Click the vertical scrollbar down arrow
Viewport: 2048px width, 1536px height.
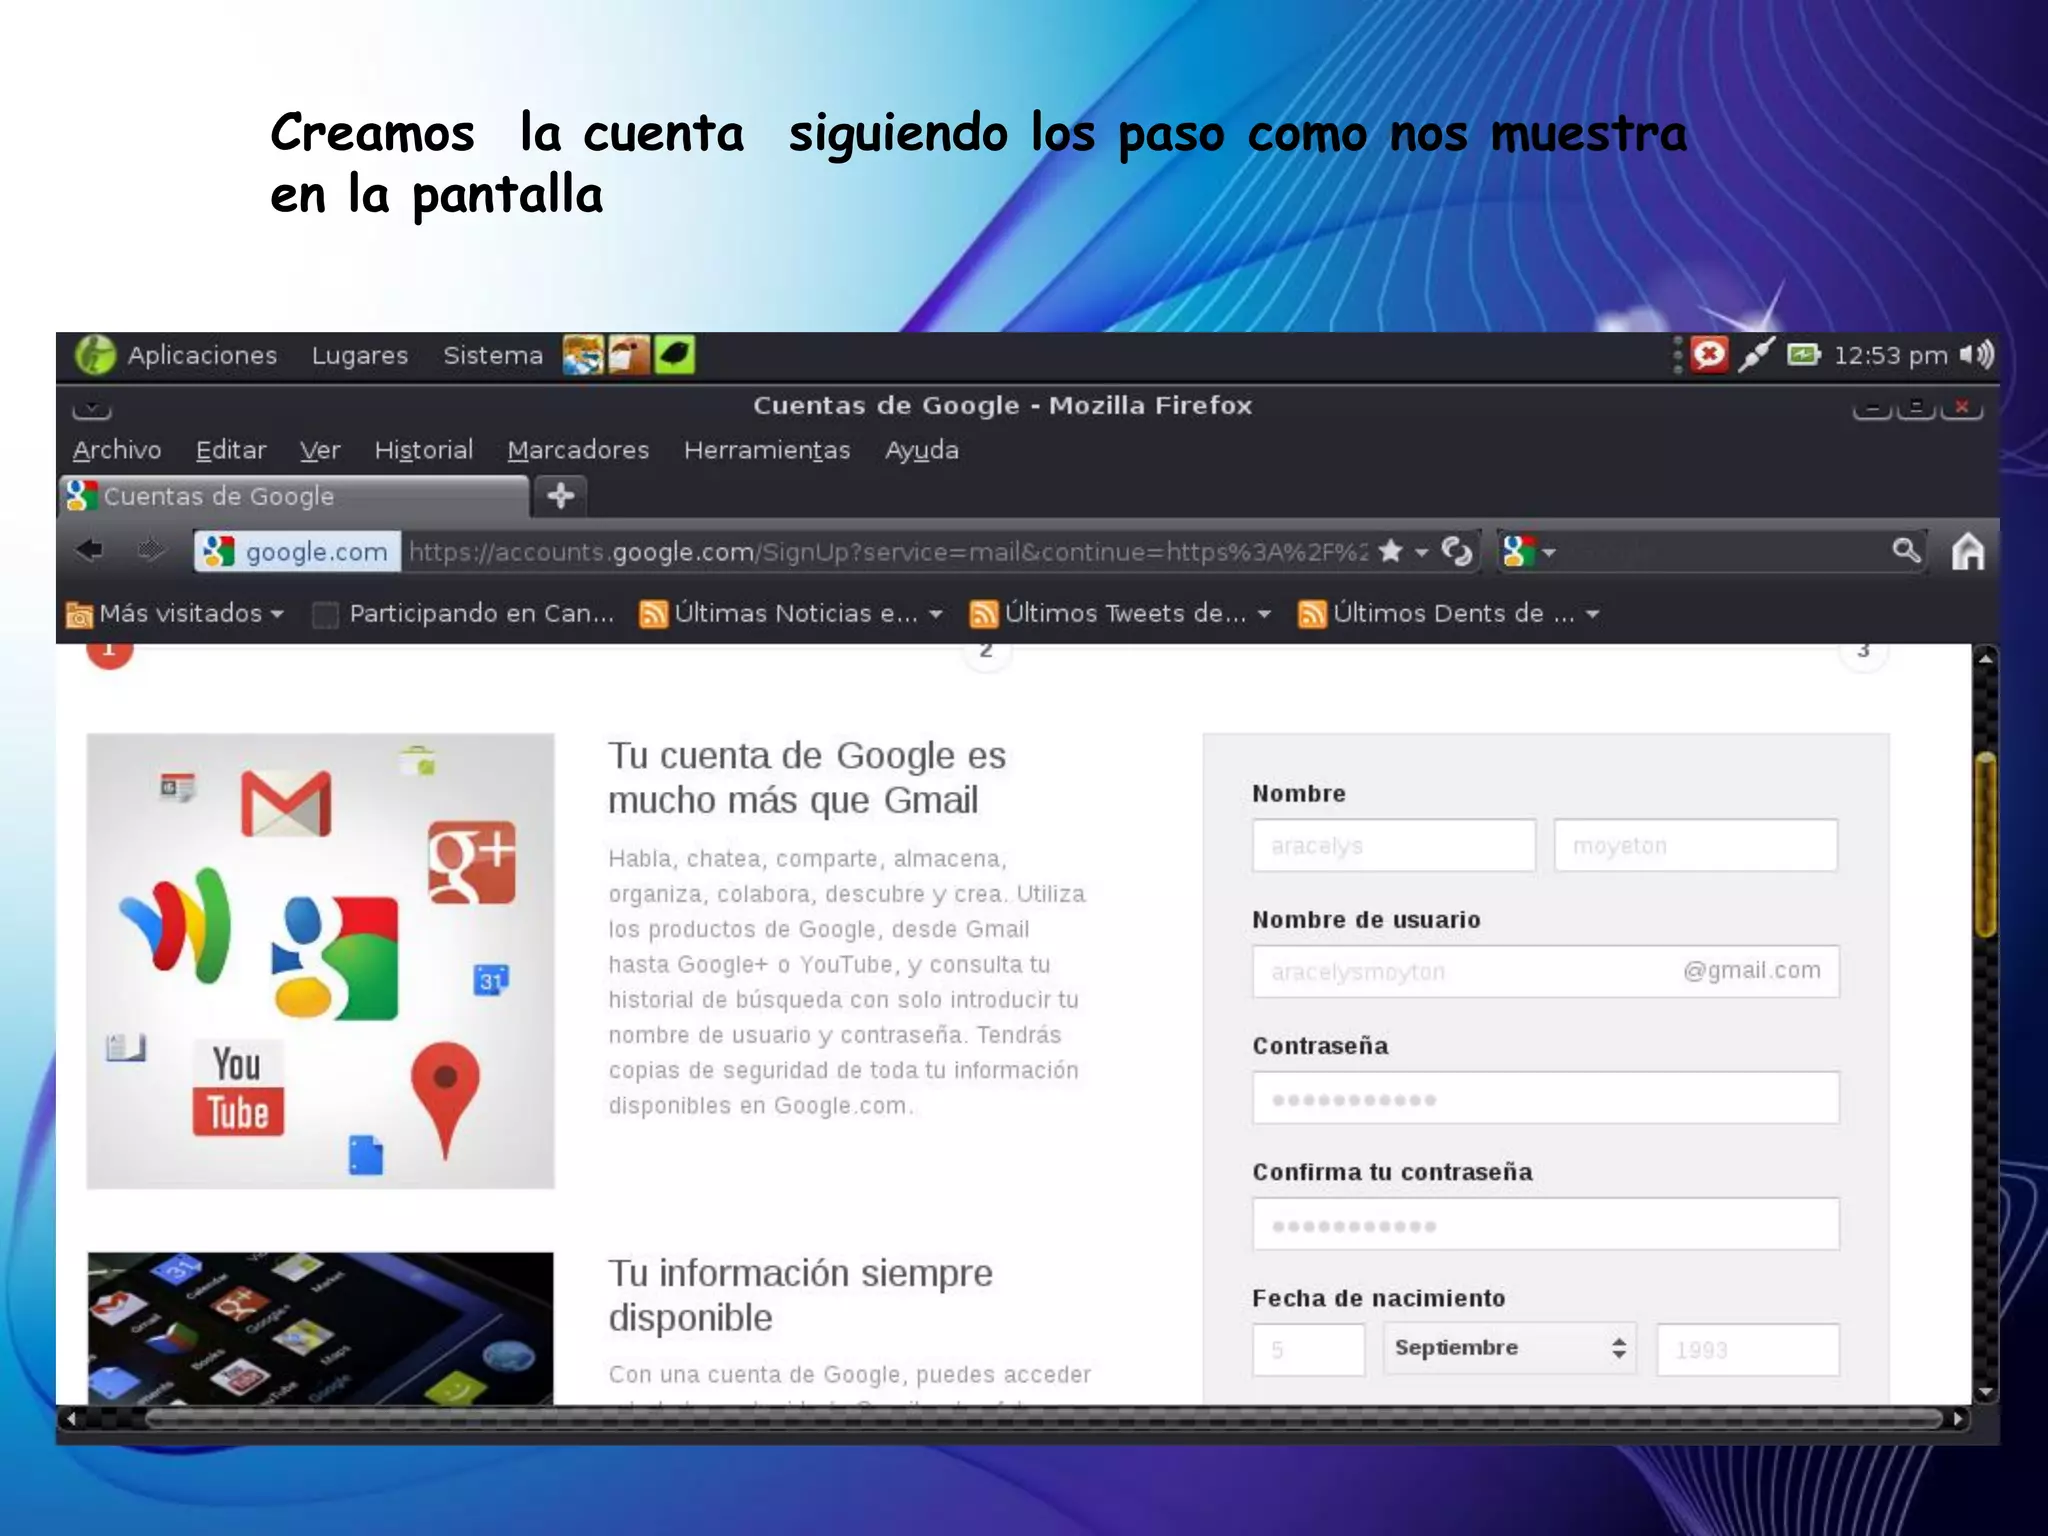[1986, 1391]
